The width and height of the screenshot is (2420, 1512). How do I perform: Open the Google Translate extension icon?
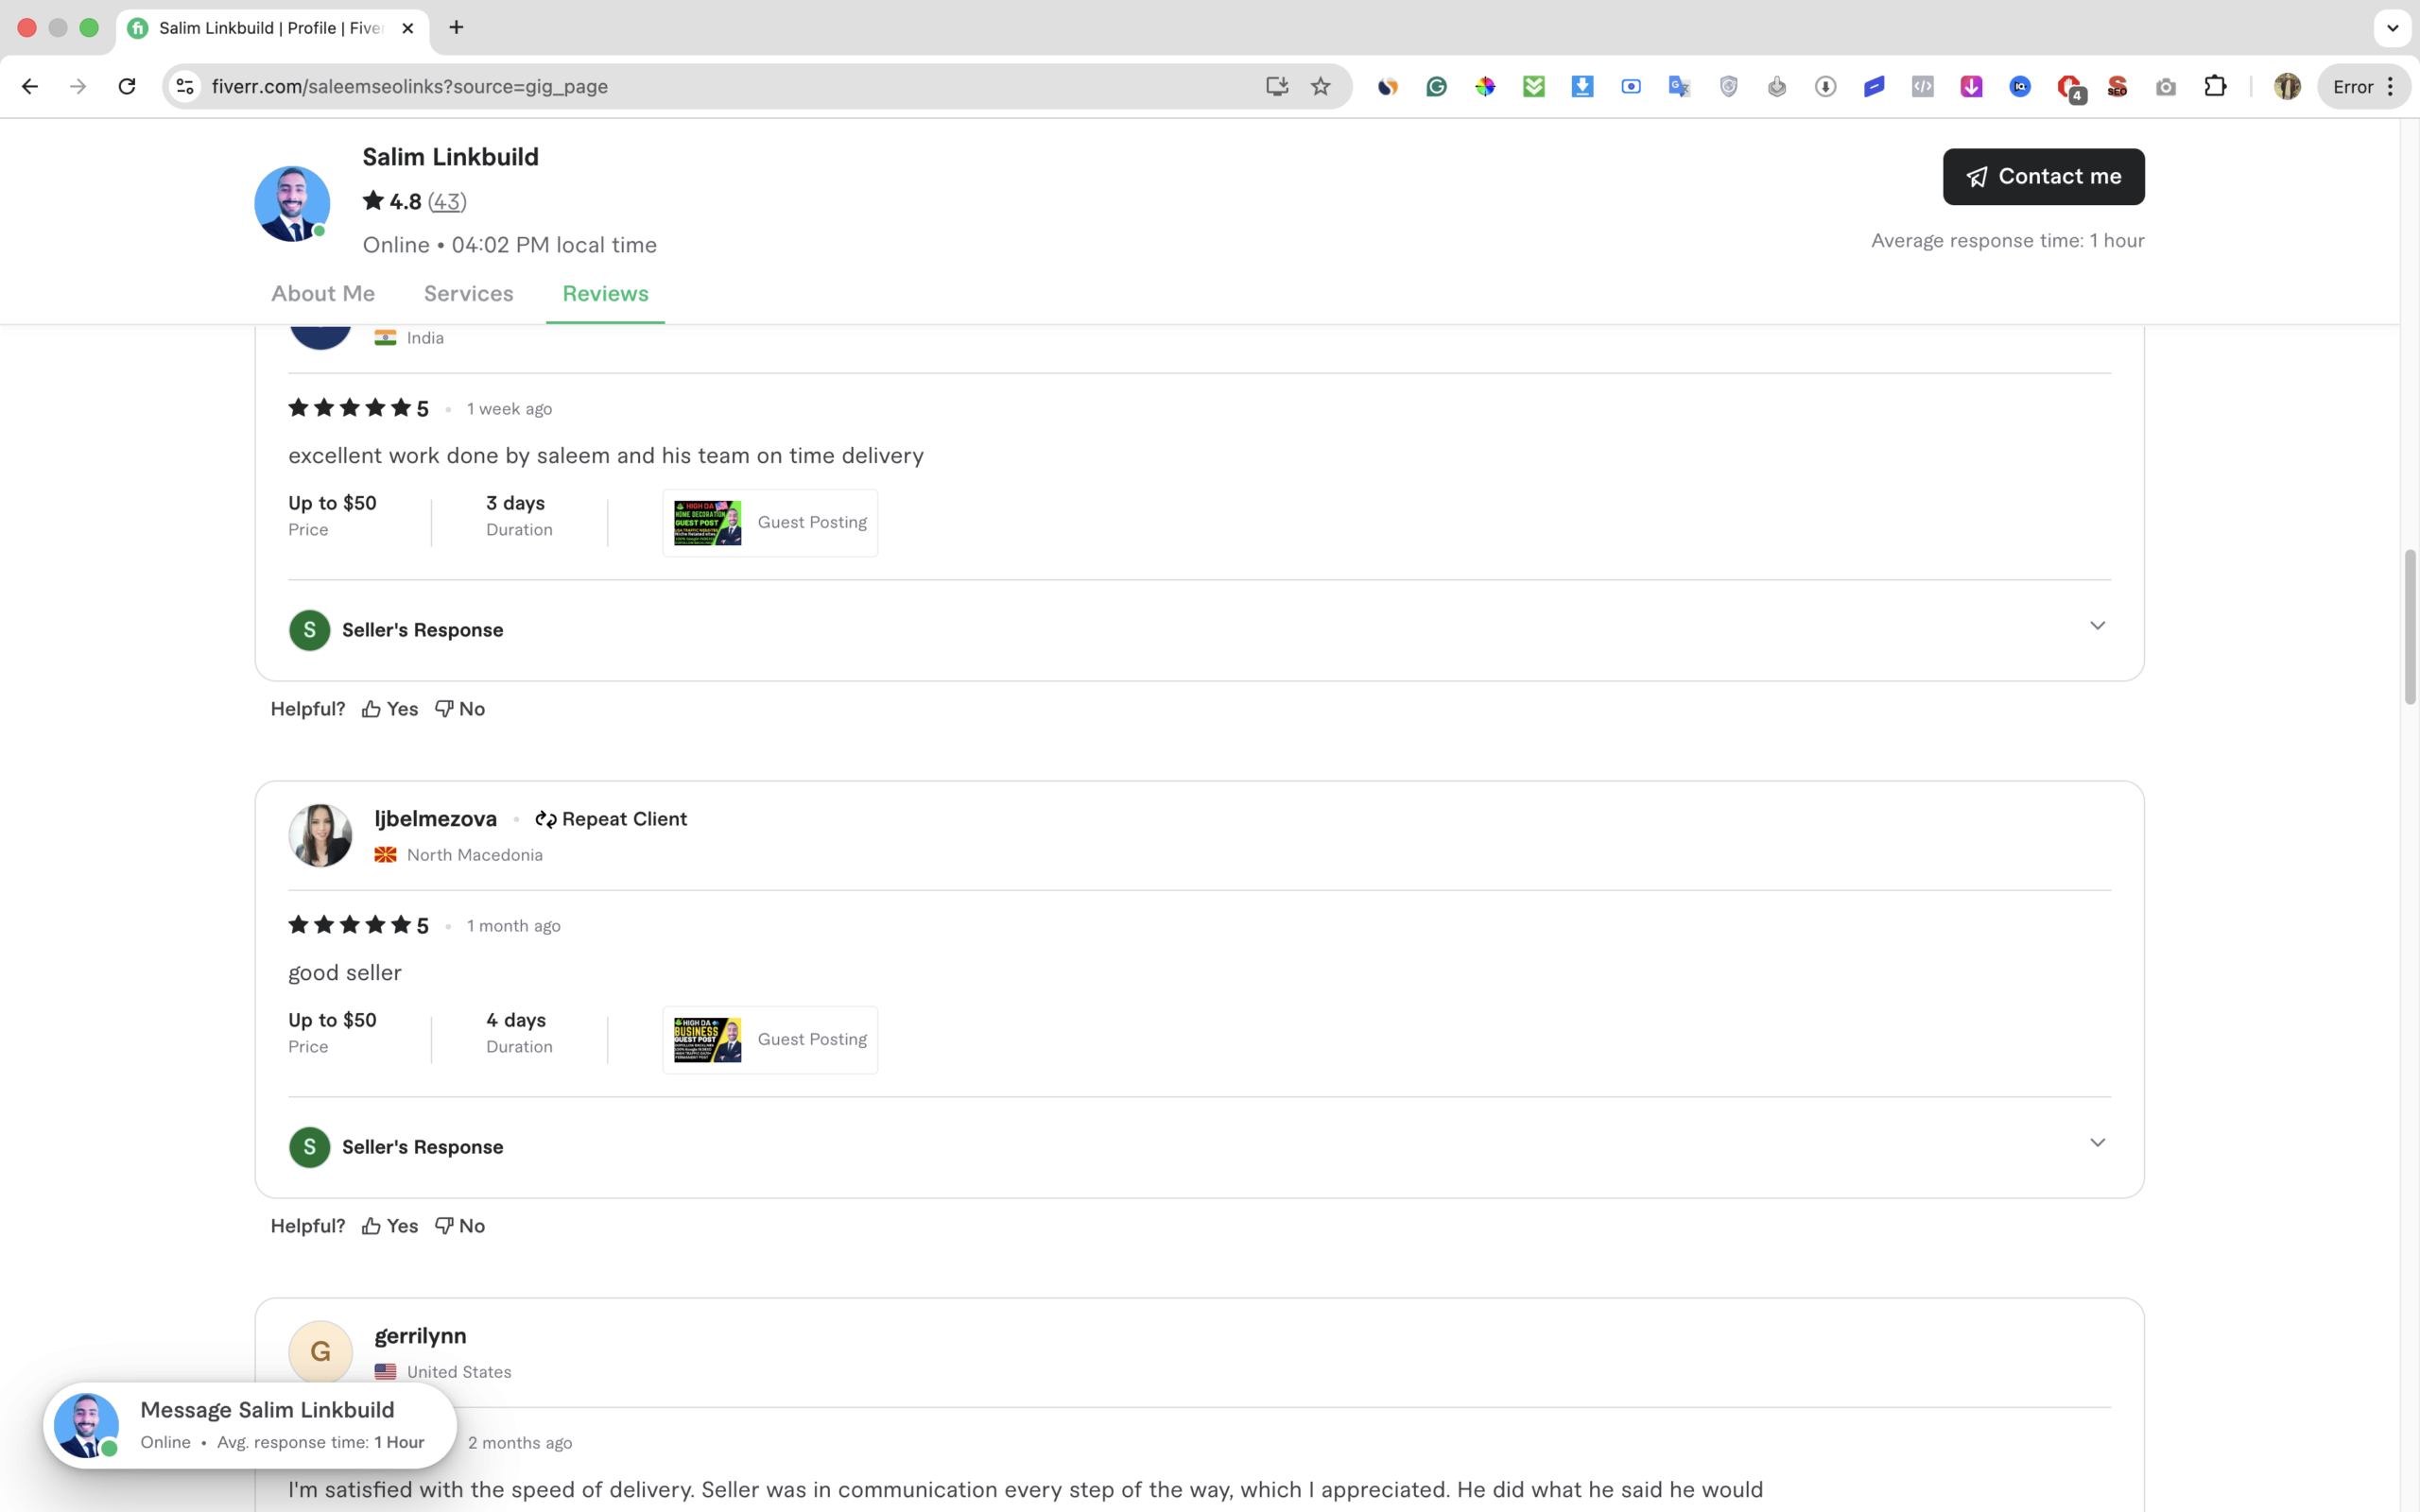1679,87
